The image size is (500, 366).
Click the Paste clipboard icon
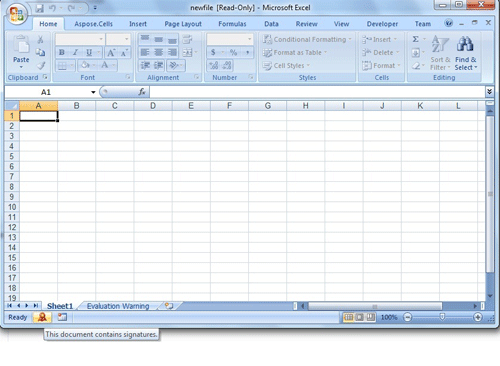(x=21, y=45)
